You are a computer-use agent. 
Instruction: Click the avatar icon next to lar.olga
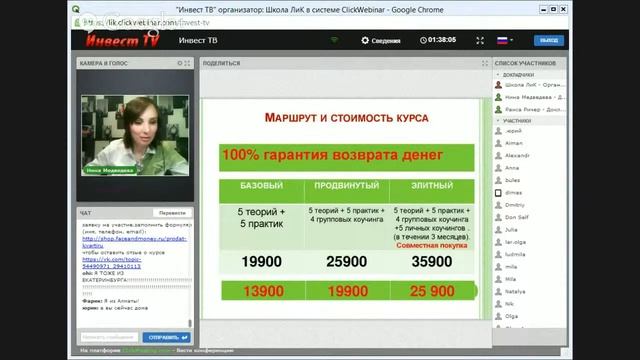[x=498, y=242]
